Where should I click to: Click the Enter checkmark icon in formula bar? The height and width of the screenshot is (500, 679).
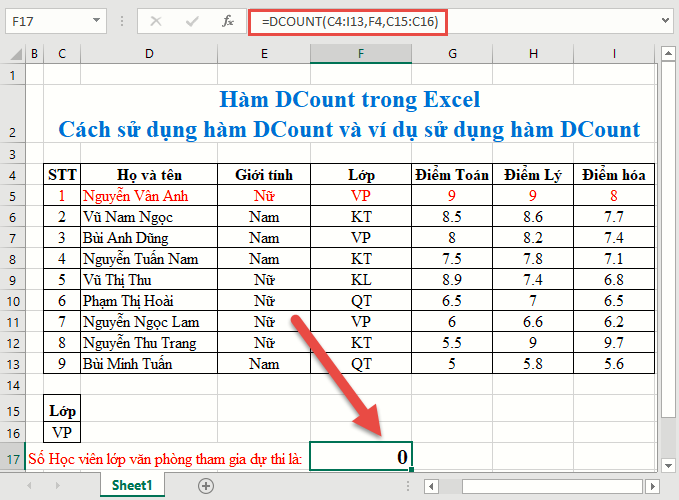coord(191,20)
